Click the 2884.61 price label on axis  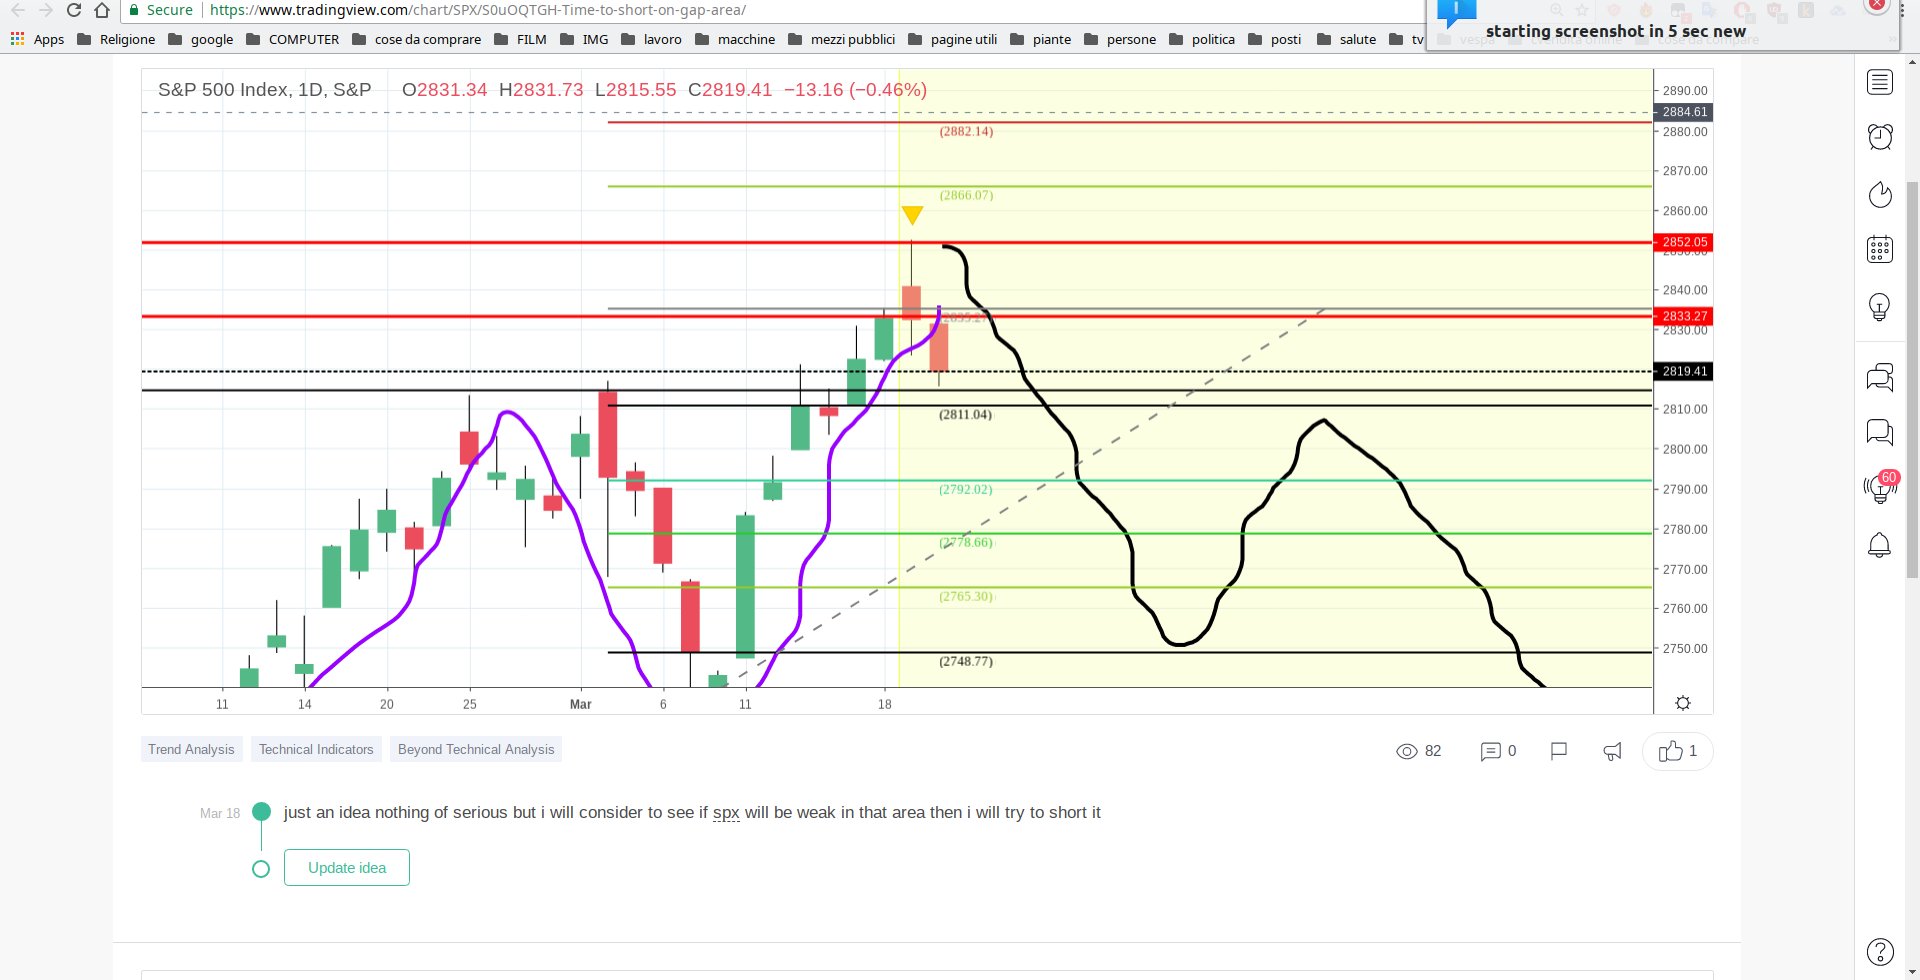coord(1684,112)
